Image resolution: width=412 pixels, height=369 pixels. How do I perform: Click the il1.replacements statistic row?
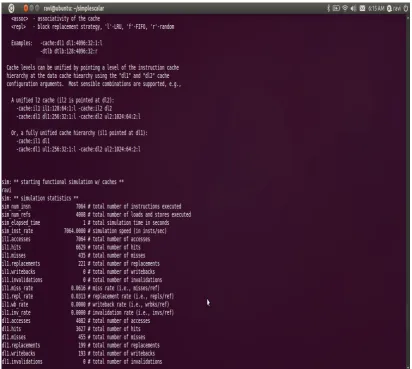coord(81,263)
